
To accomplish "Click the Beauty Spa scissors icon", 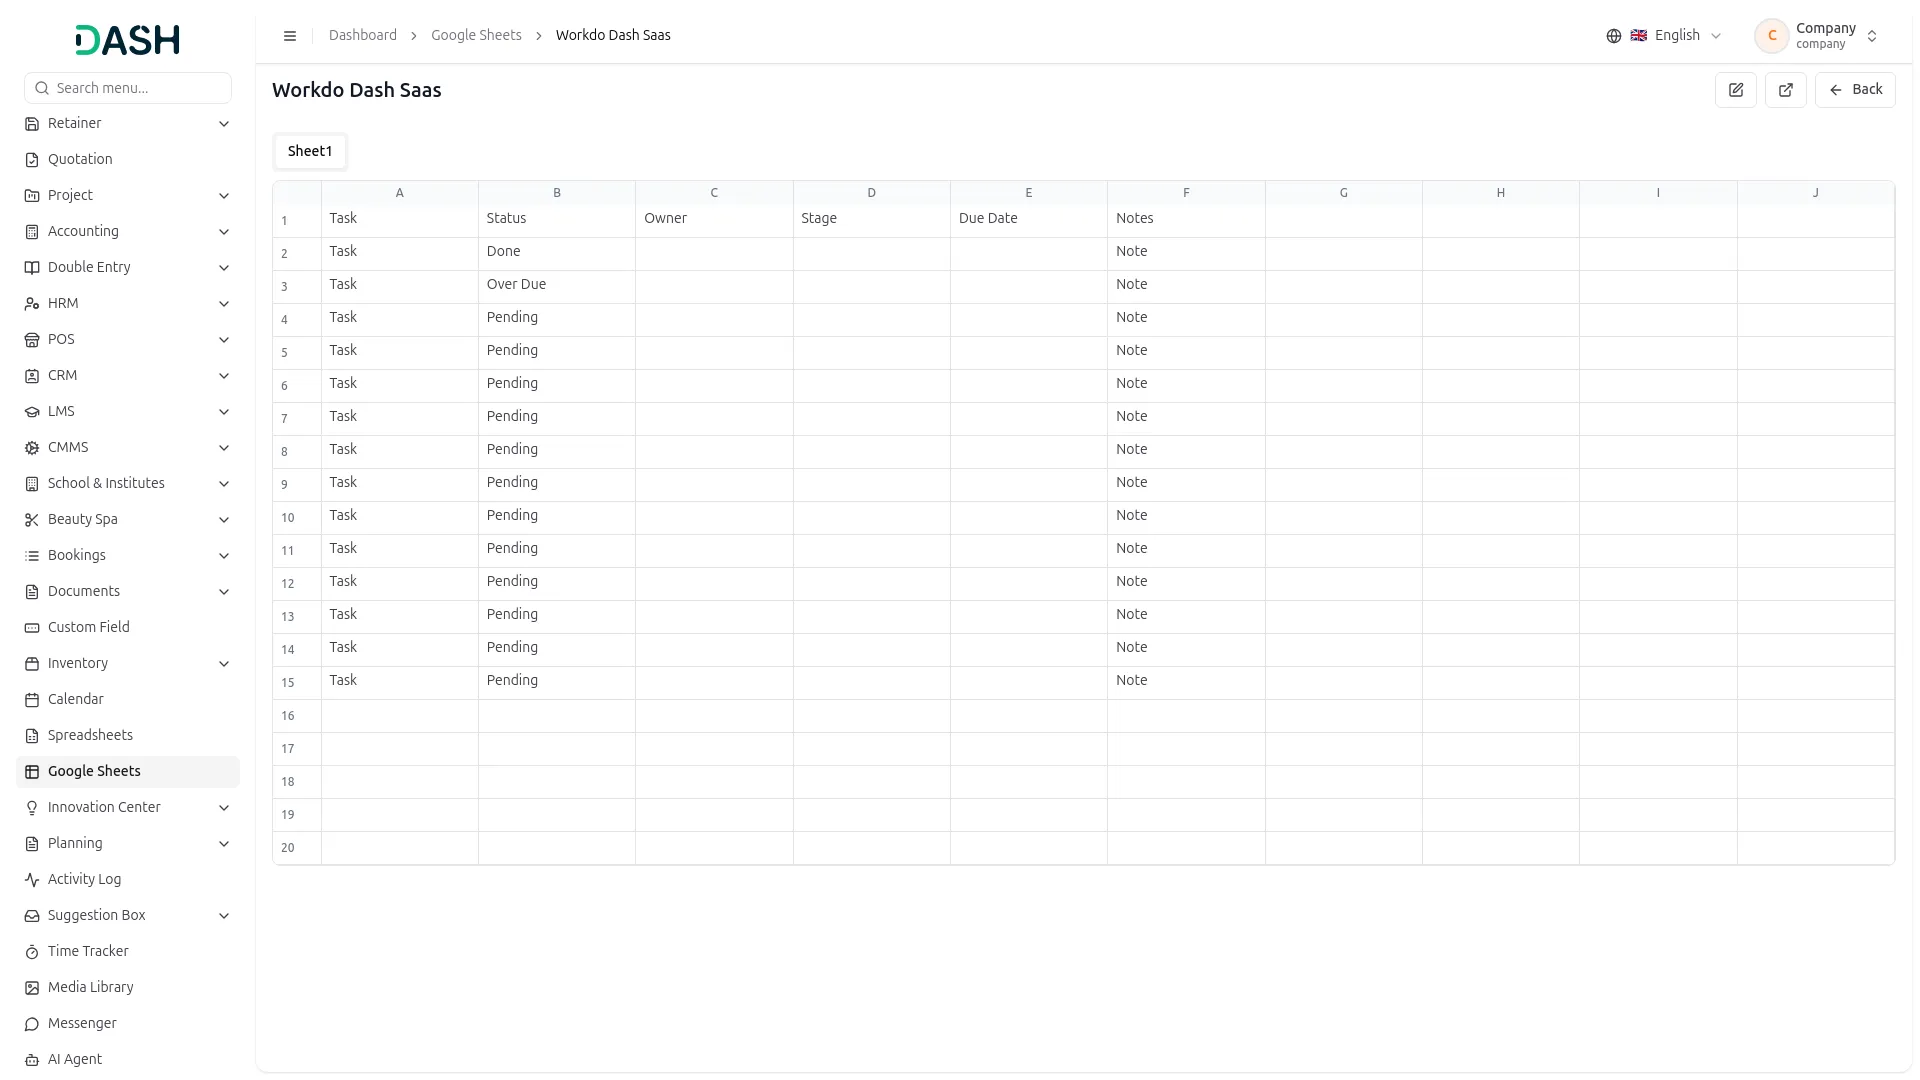I will 32,520.
